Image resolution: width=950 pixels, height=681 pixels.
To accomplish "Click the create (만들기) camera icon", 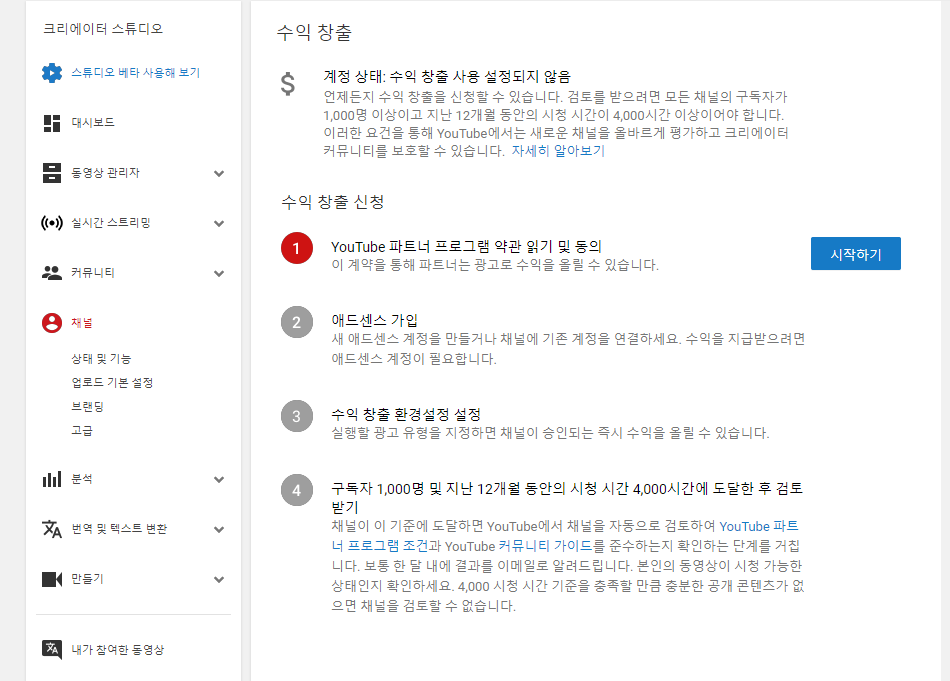I will point(52,579).
